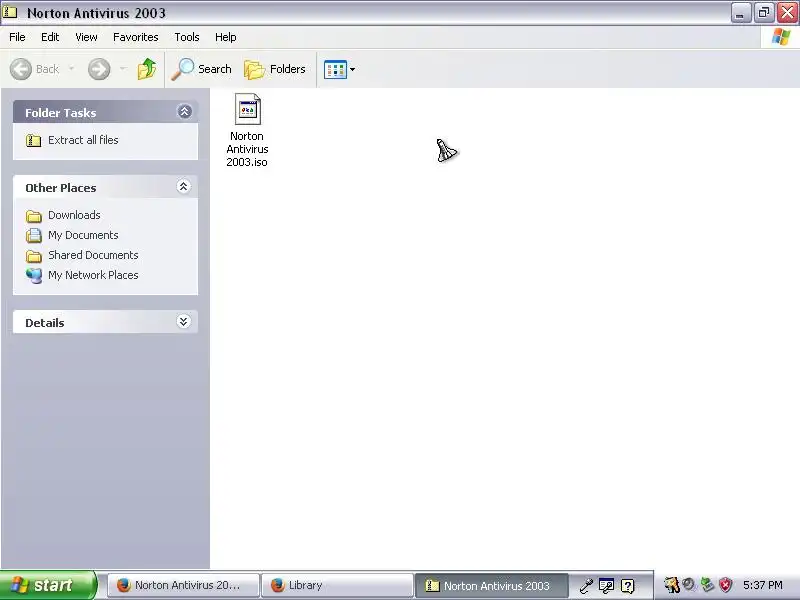Viewport: 800px width, 600px height.
Task: Switch to Firefox Library taskbar window
Action: tap(337, 585)
